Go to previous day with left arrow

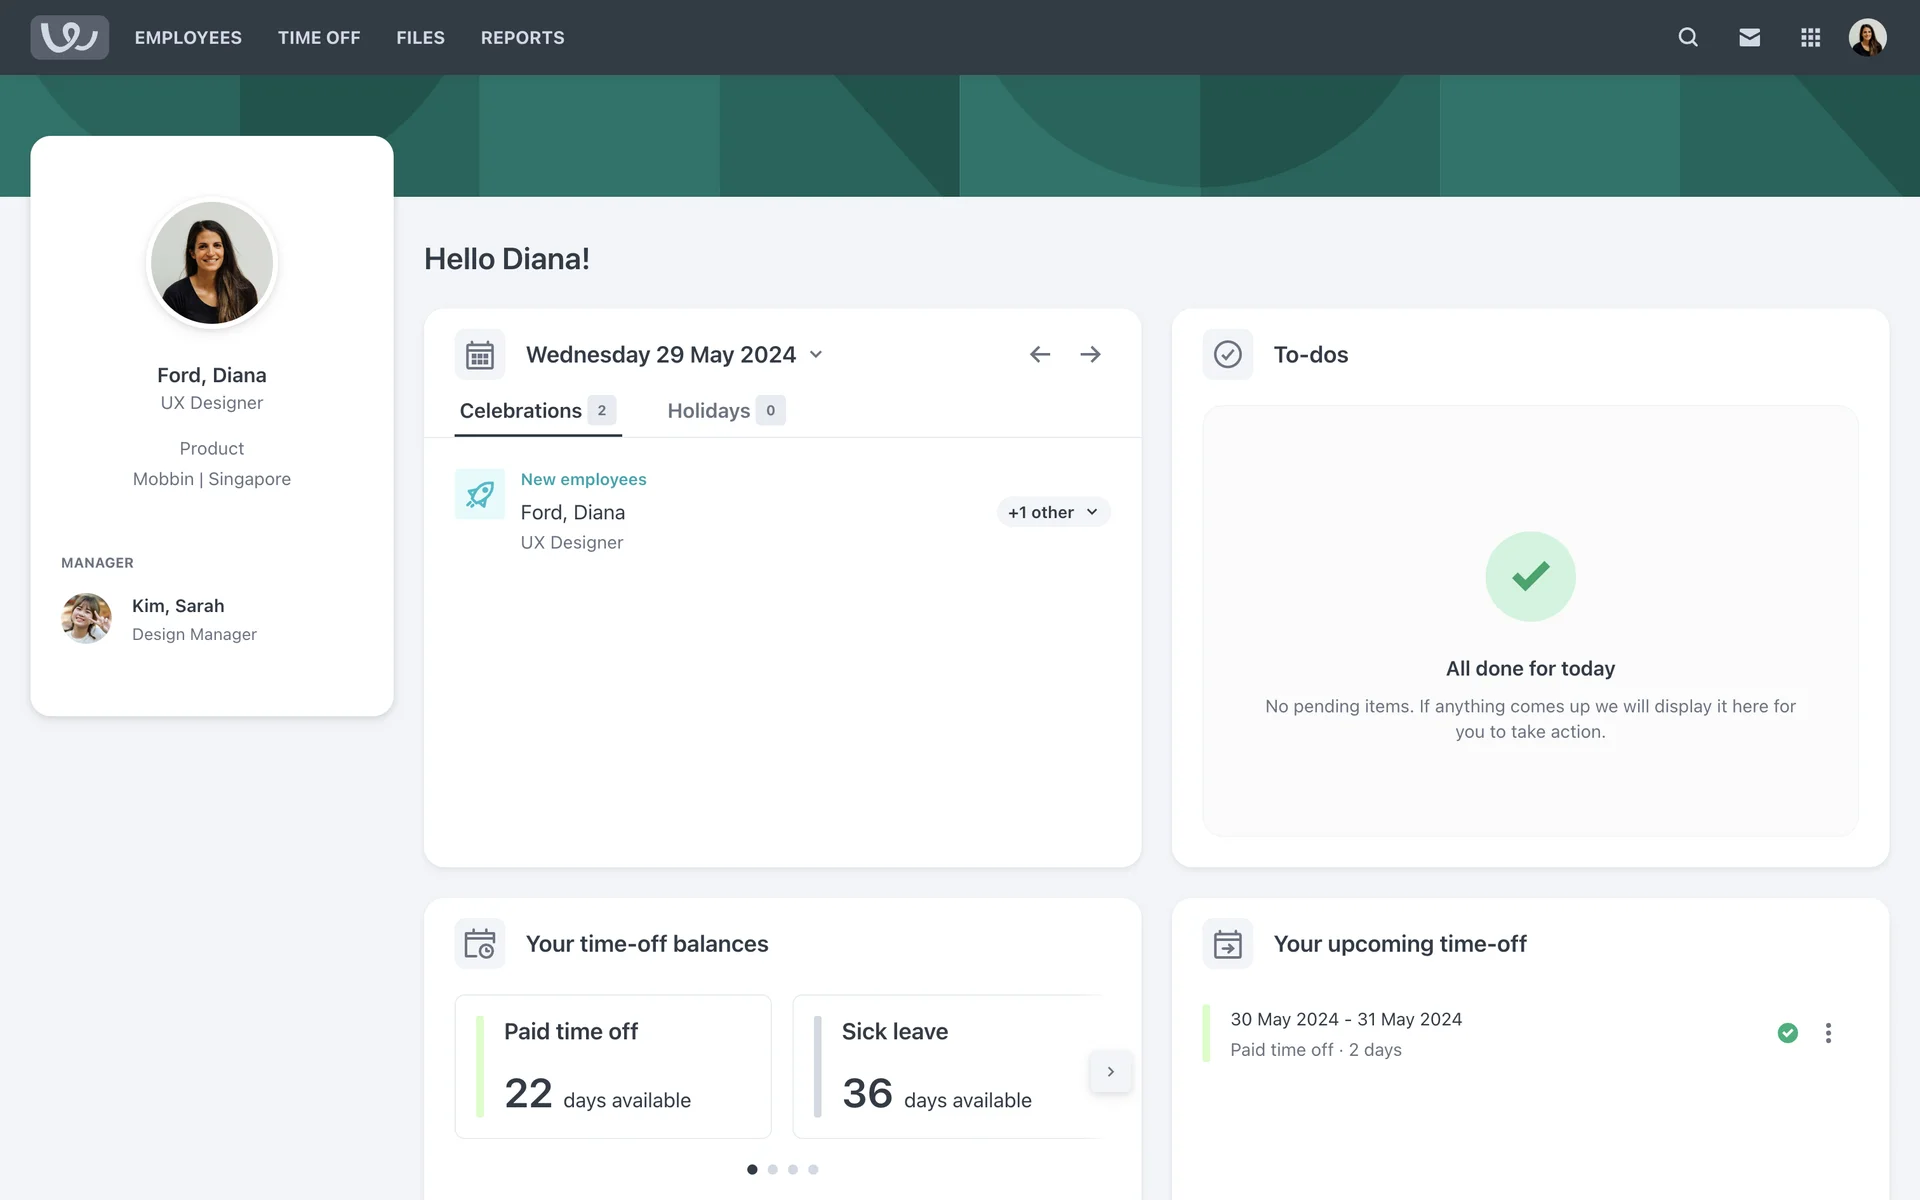pos(1040,354)
